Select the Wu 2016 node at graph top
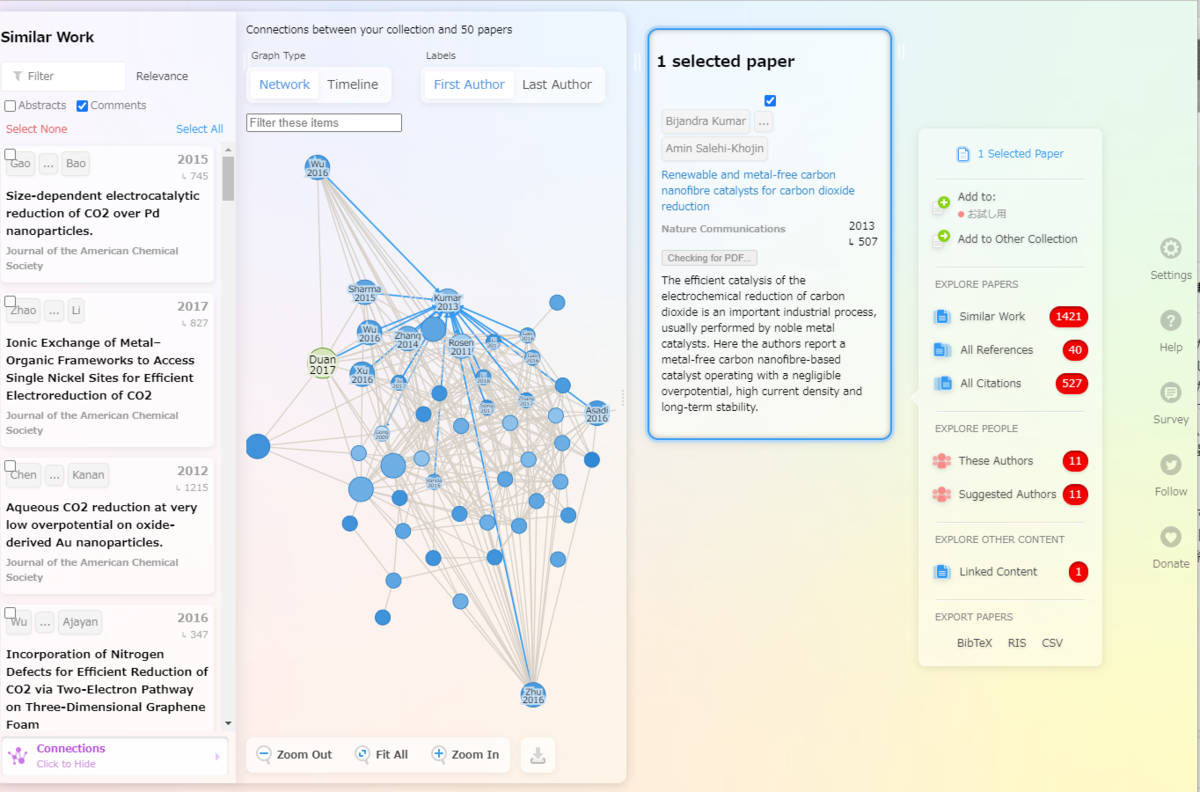 click(x=317, y=167)
